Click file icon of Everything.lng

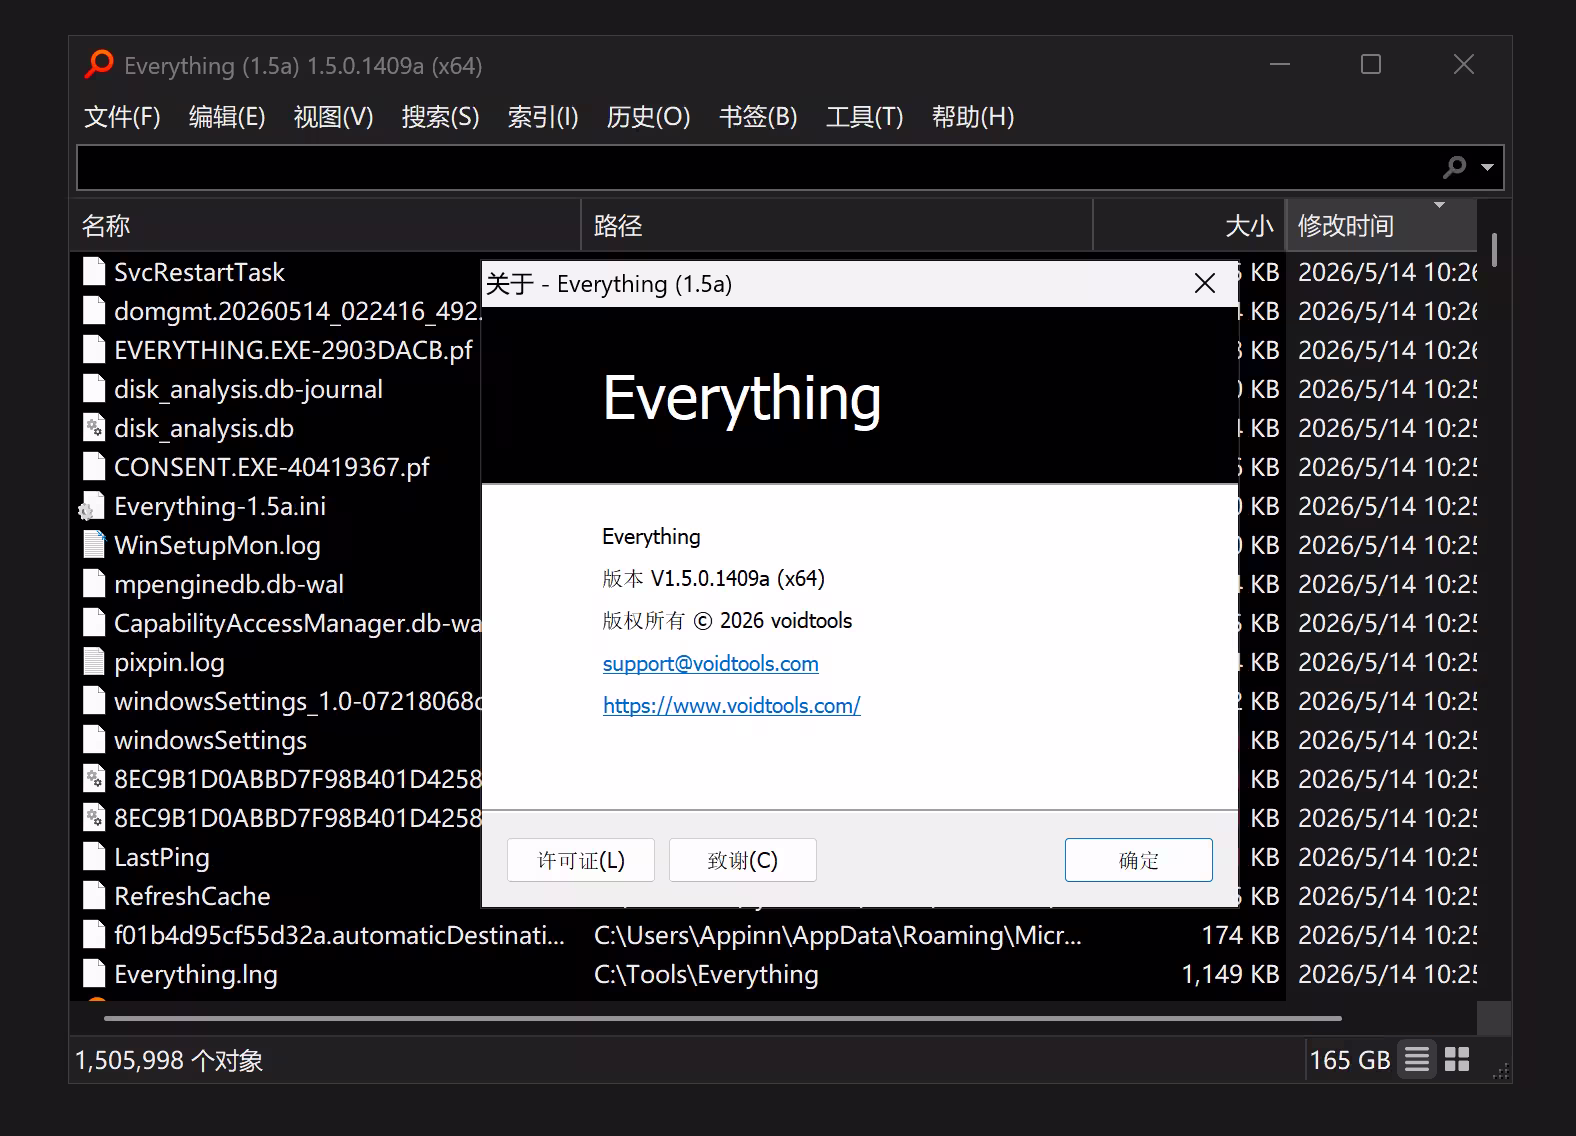tap(93, 974)
